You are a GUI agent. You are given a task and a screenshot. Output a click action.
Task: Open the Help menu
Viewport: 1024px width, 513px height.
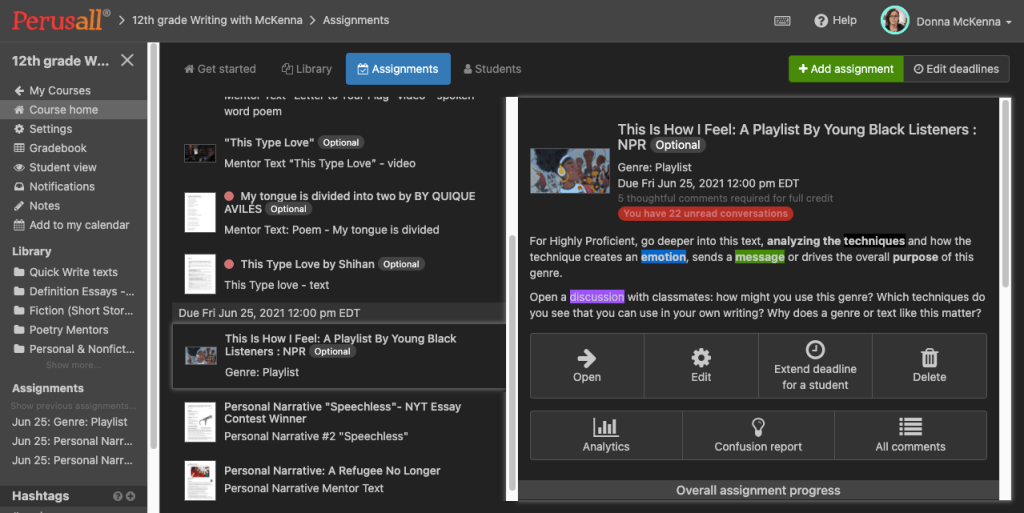835,20
